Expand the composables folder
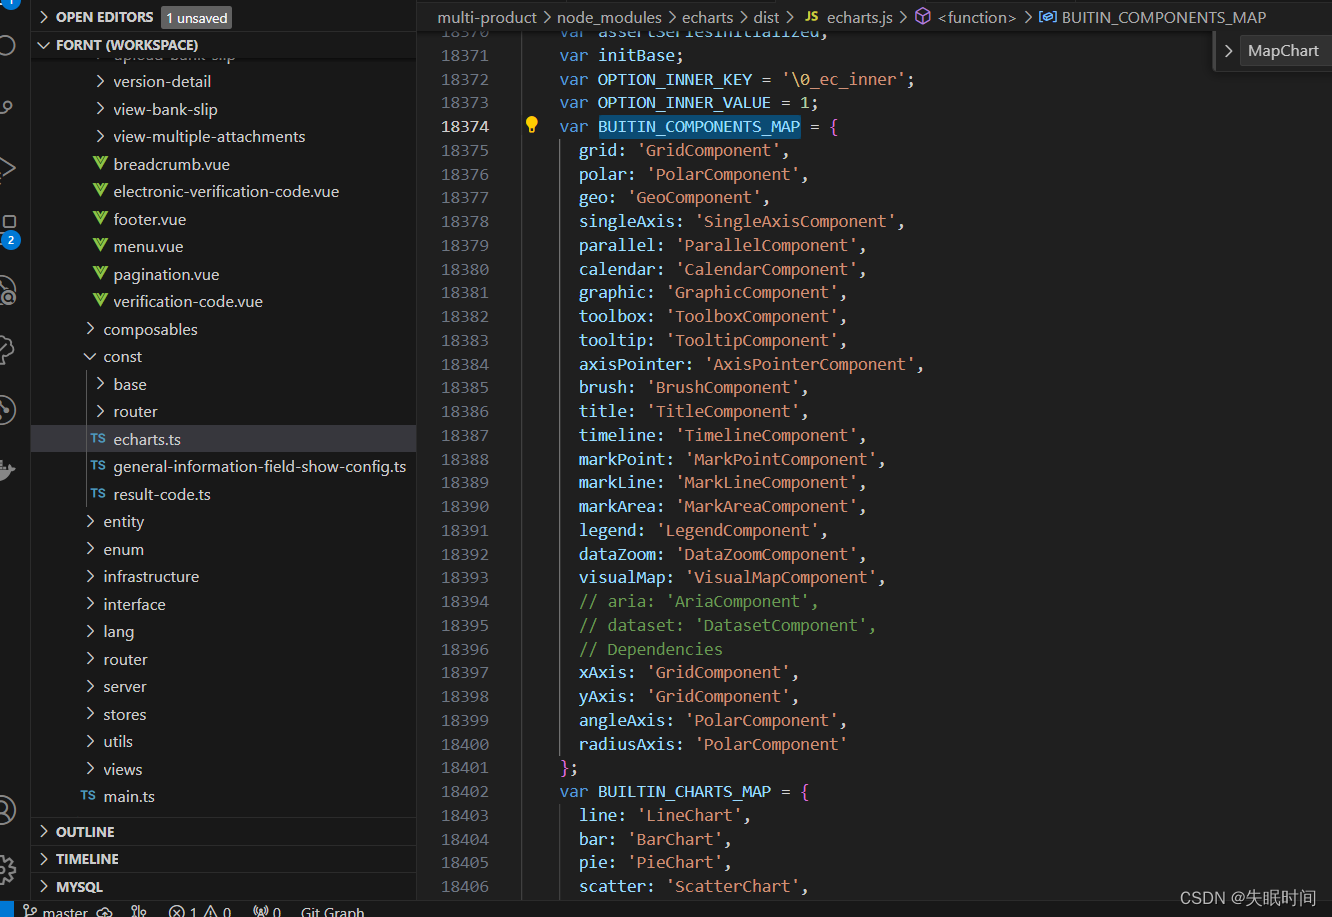1332x917 pixels. pyautogui.click(x=90, y=329)
